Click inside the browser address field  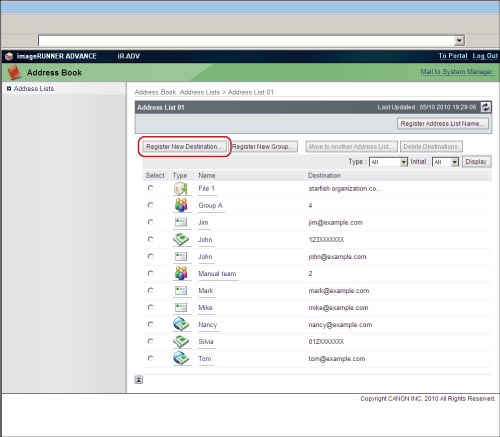click(x=247, y=41)
